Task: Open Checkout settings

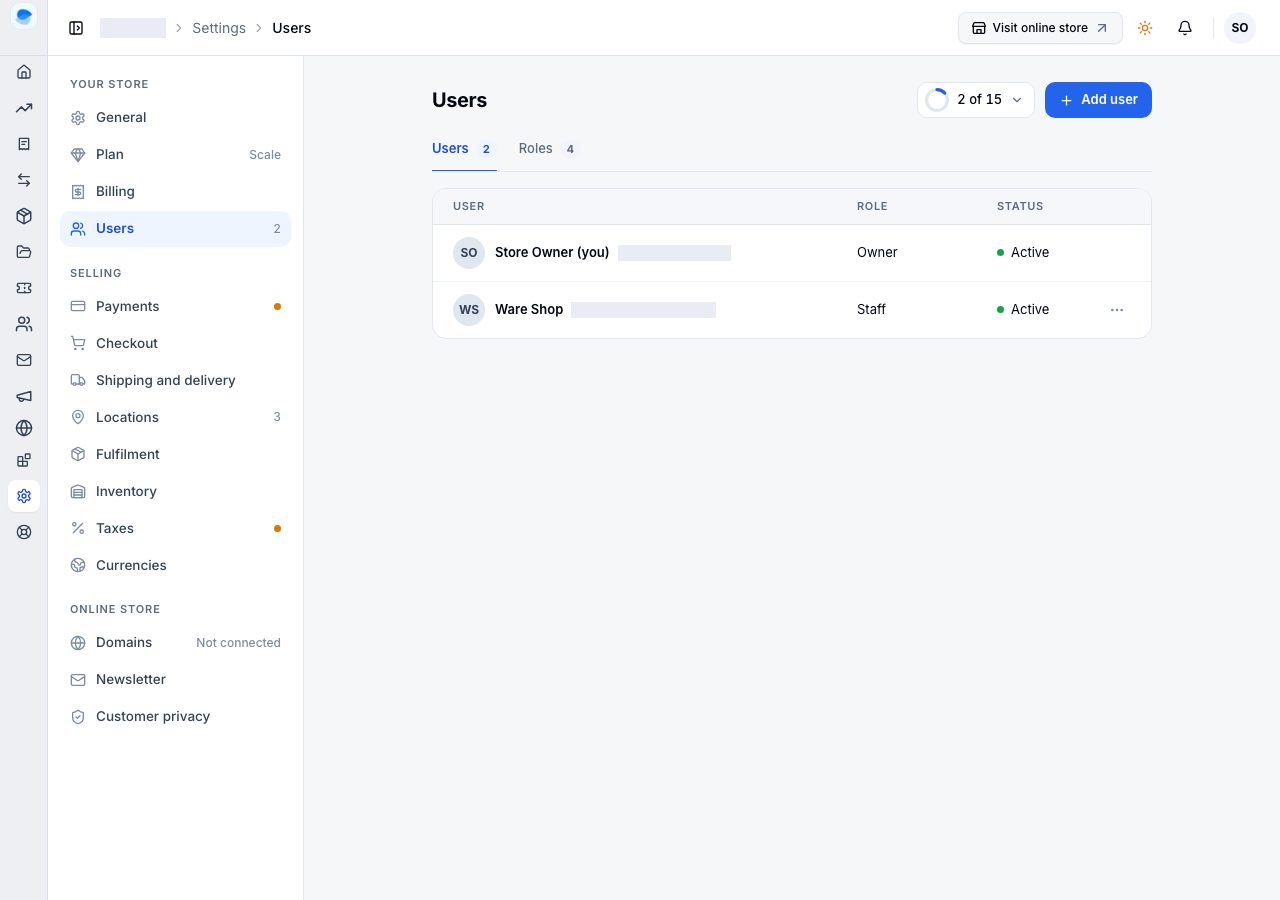Action: pyautogui.click(x=175, y=343)
